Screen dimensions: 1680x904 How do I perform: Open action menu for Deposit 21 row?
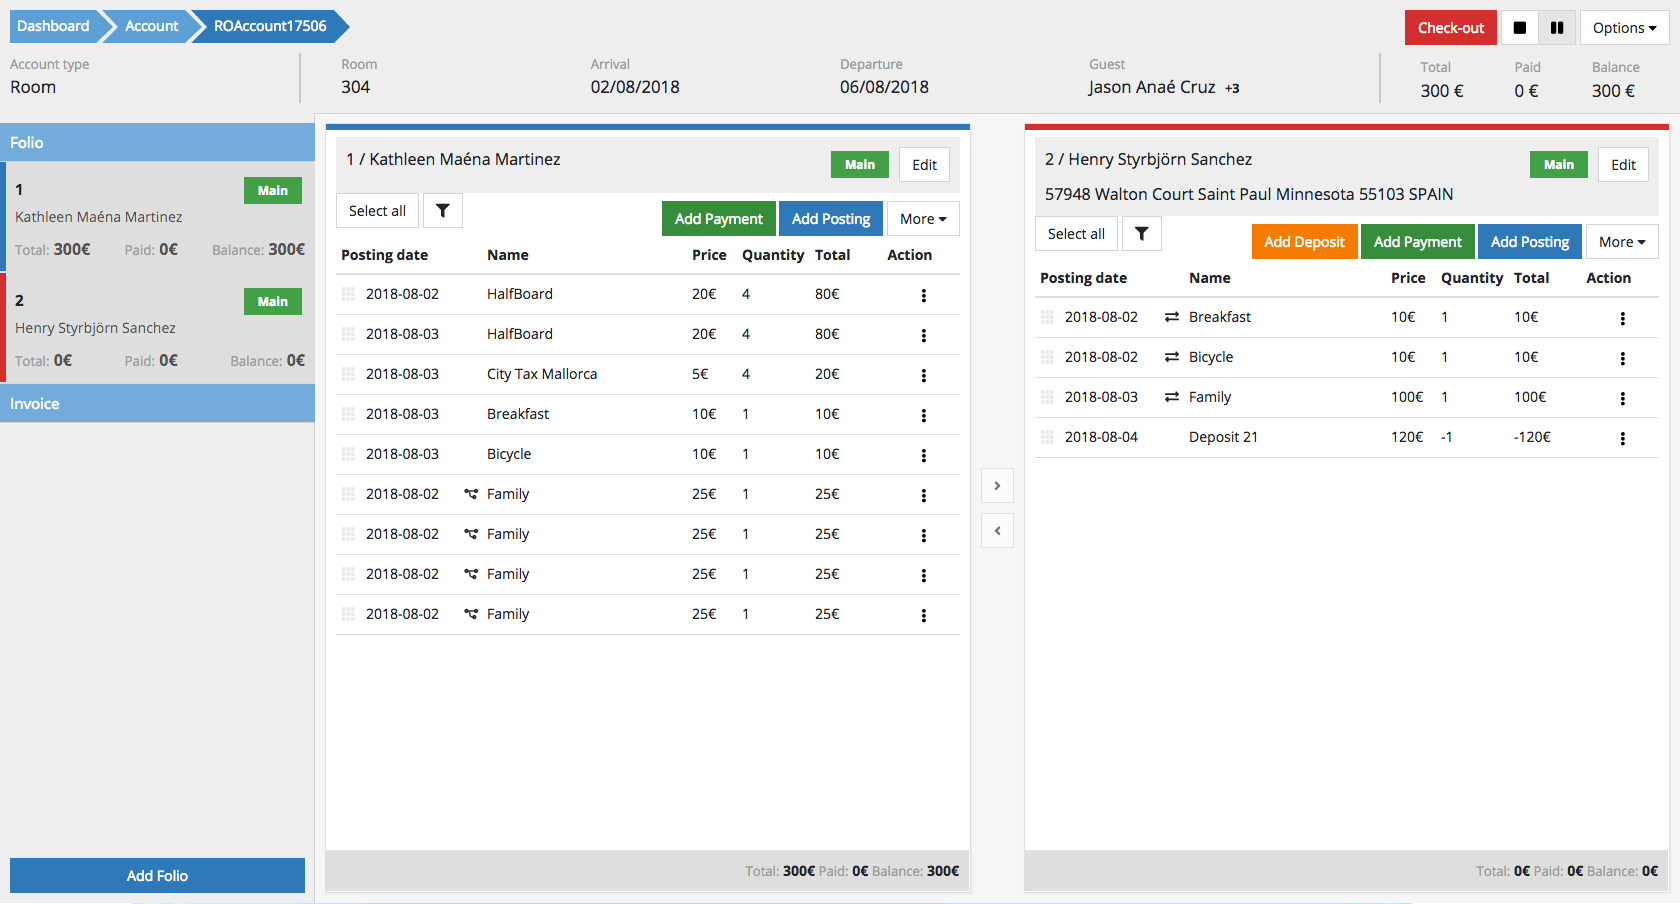1622,438
